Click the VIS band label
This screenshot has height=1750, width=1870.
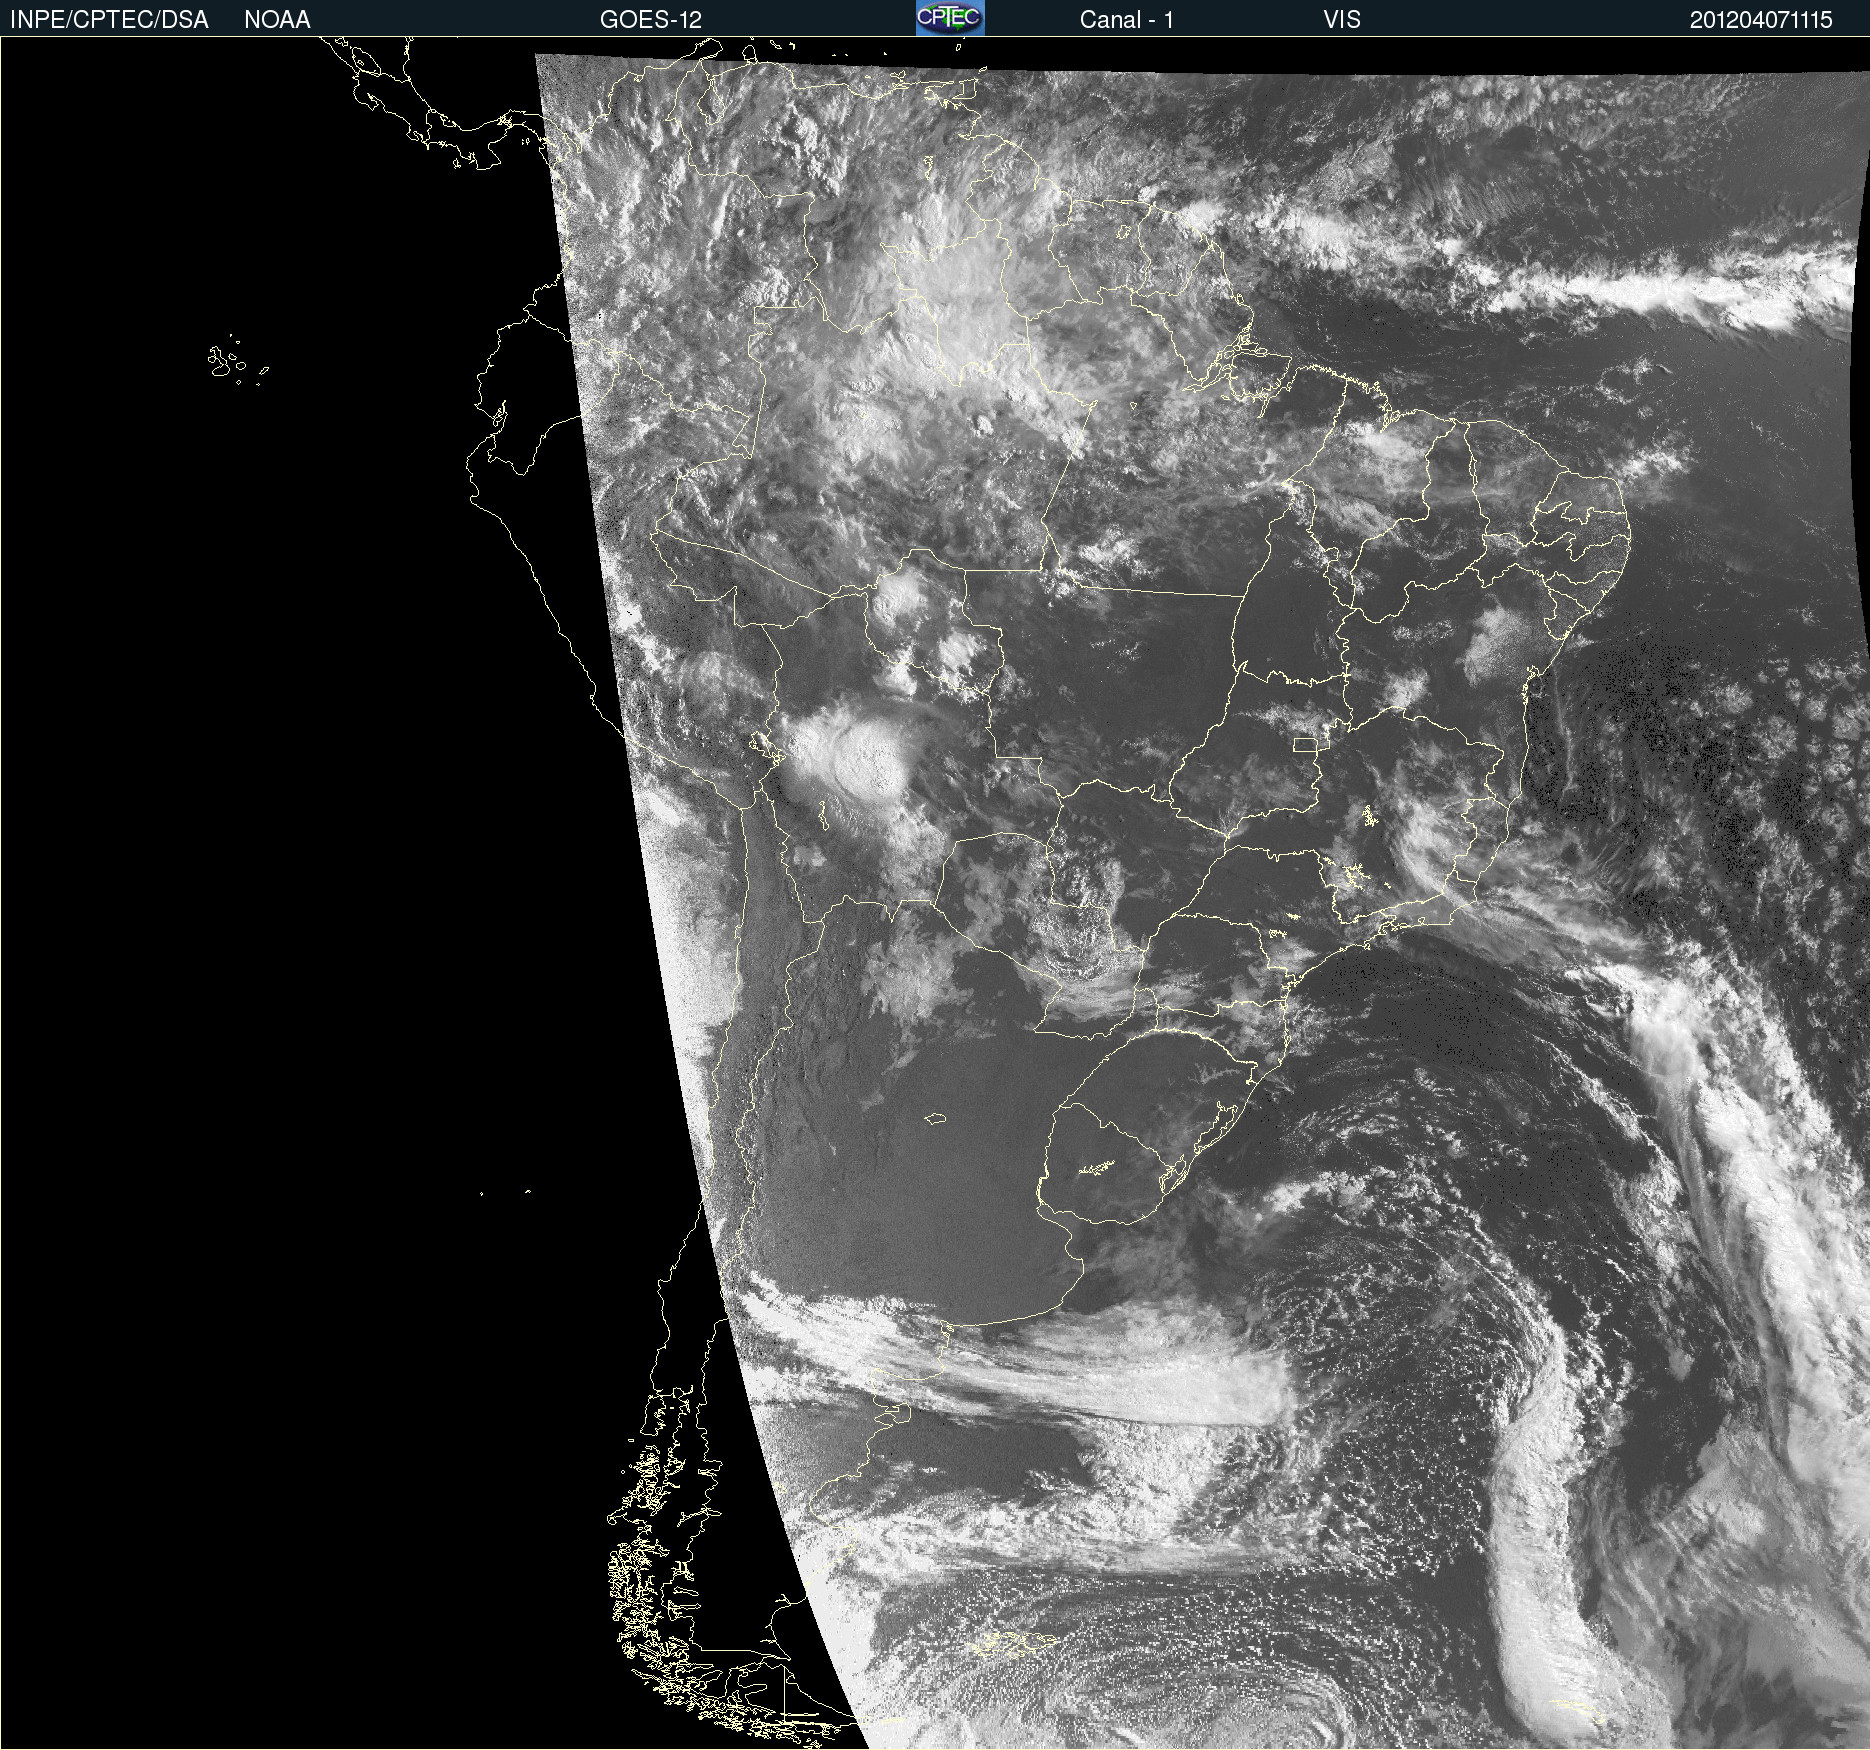point(1342,20)
